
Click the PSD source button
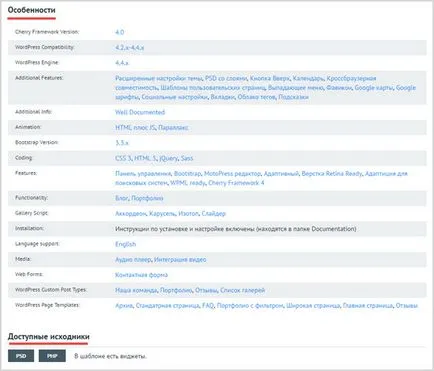(21, 356)
